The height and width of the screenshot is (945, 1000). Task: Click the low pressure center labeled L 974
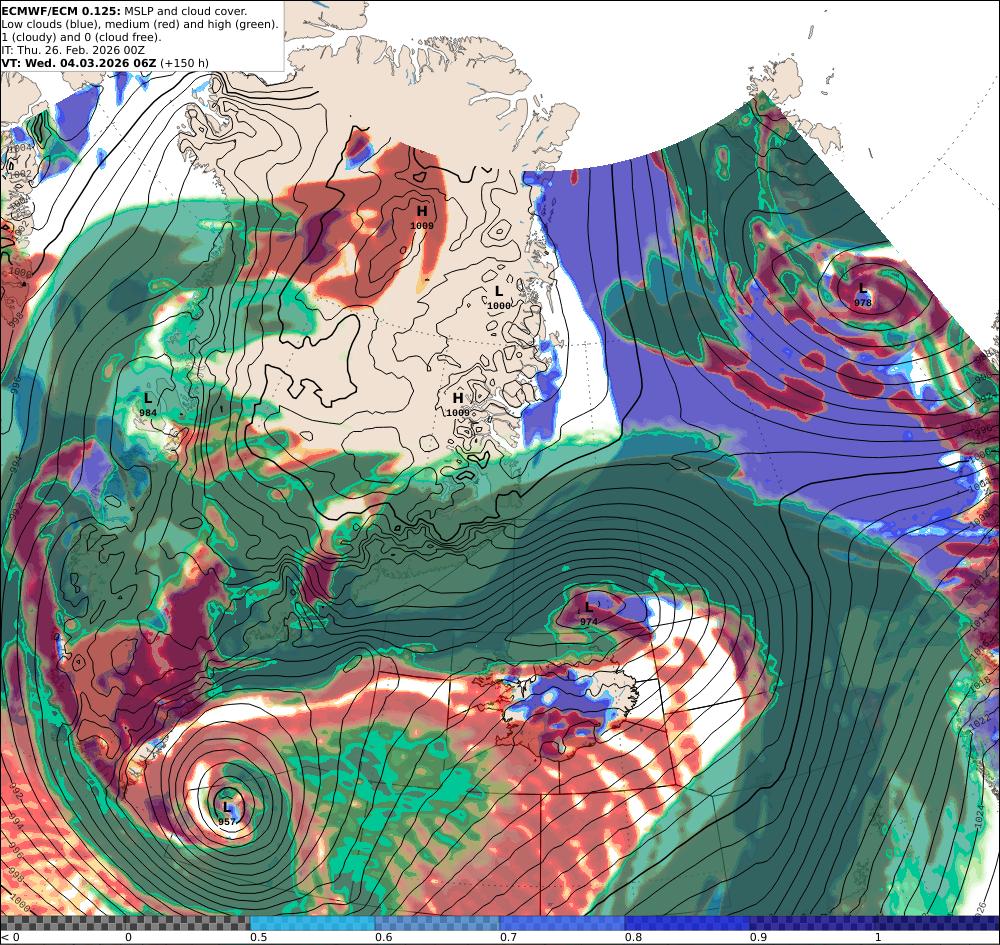point(589,613)
